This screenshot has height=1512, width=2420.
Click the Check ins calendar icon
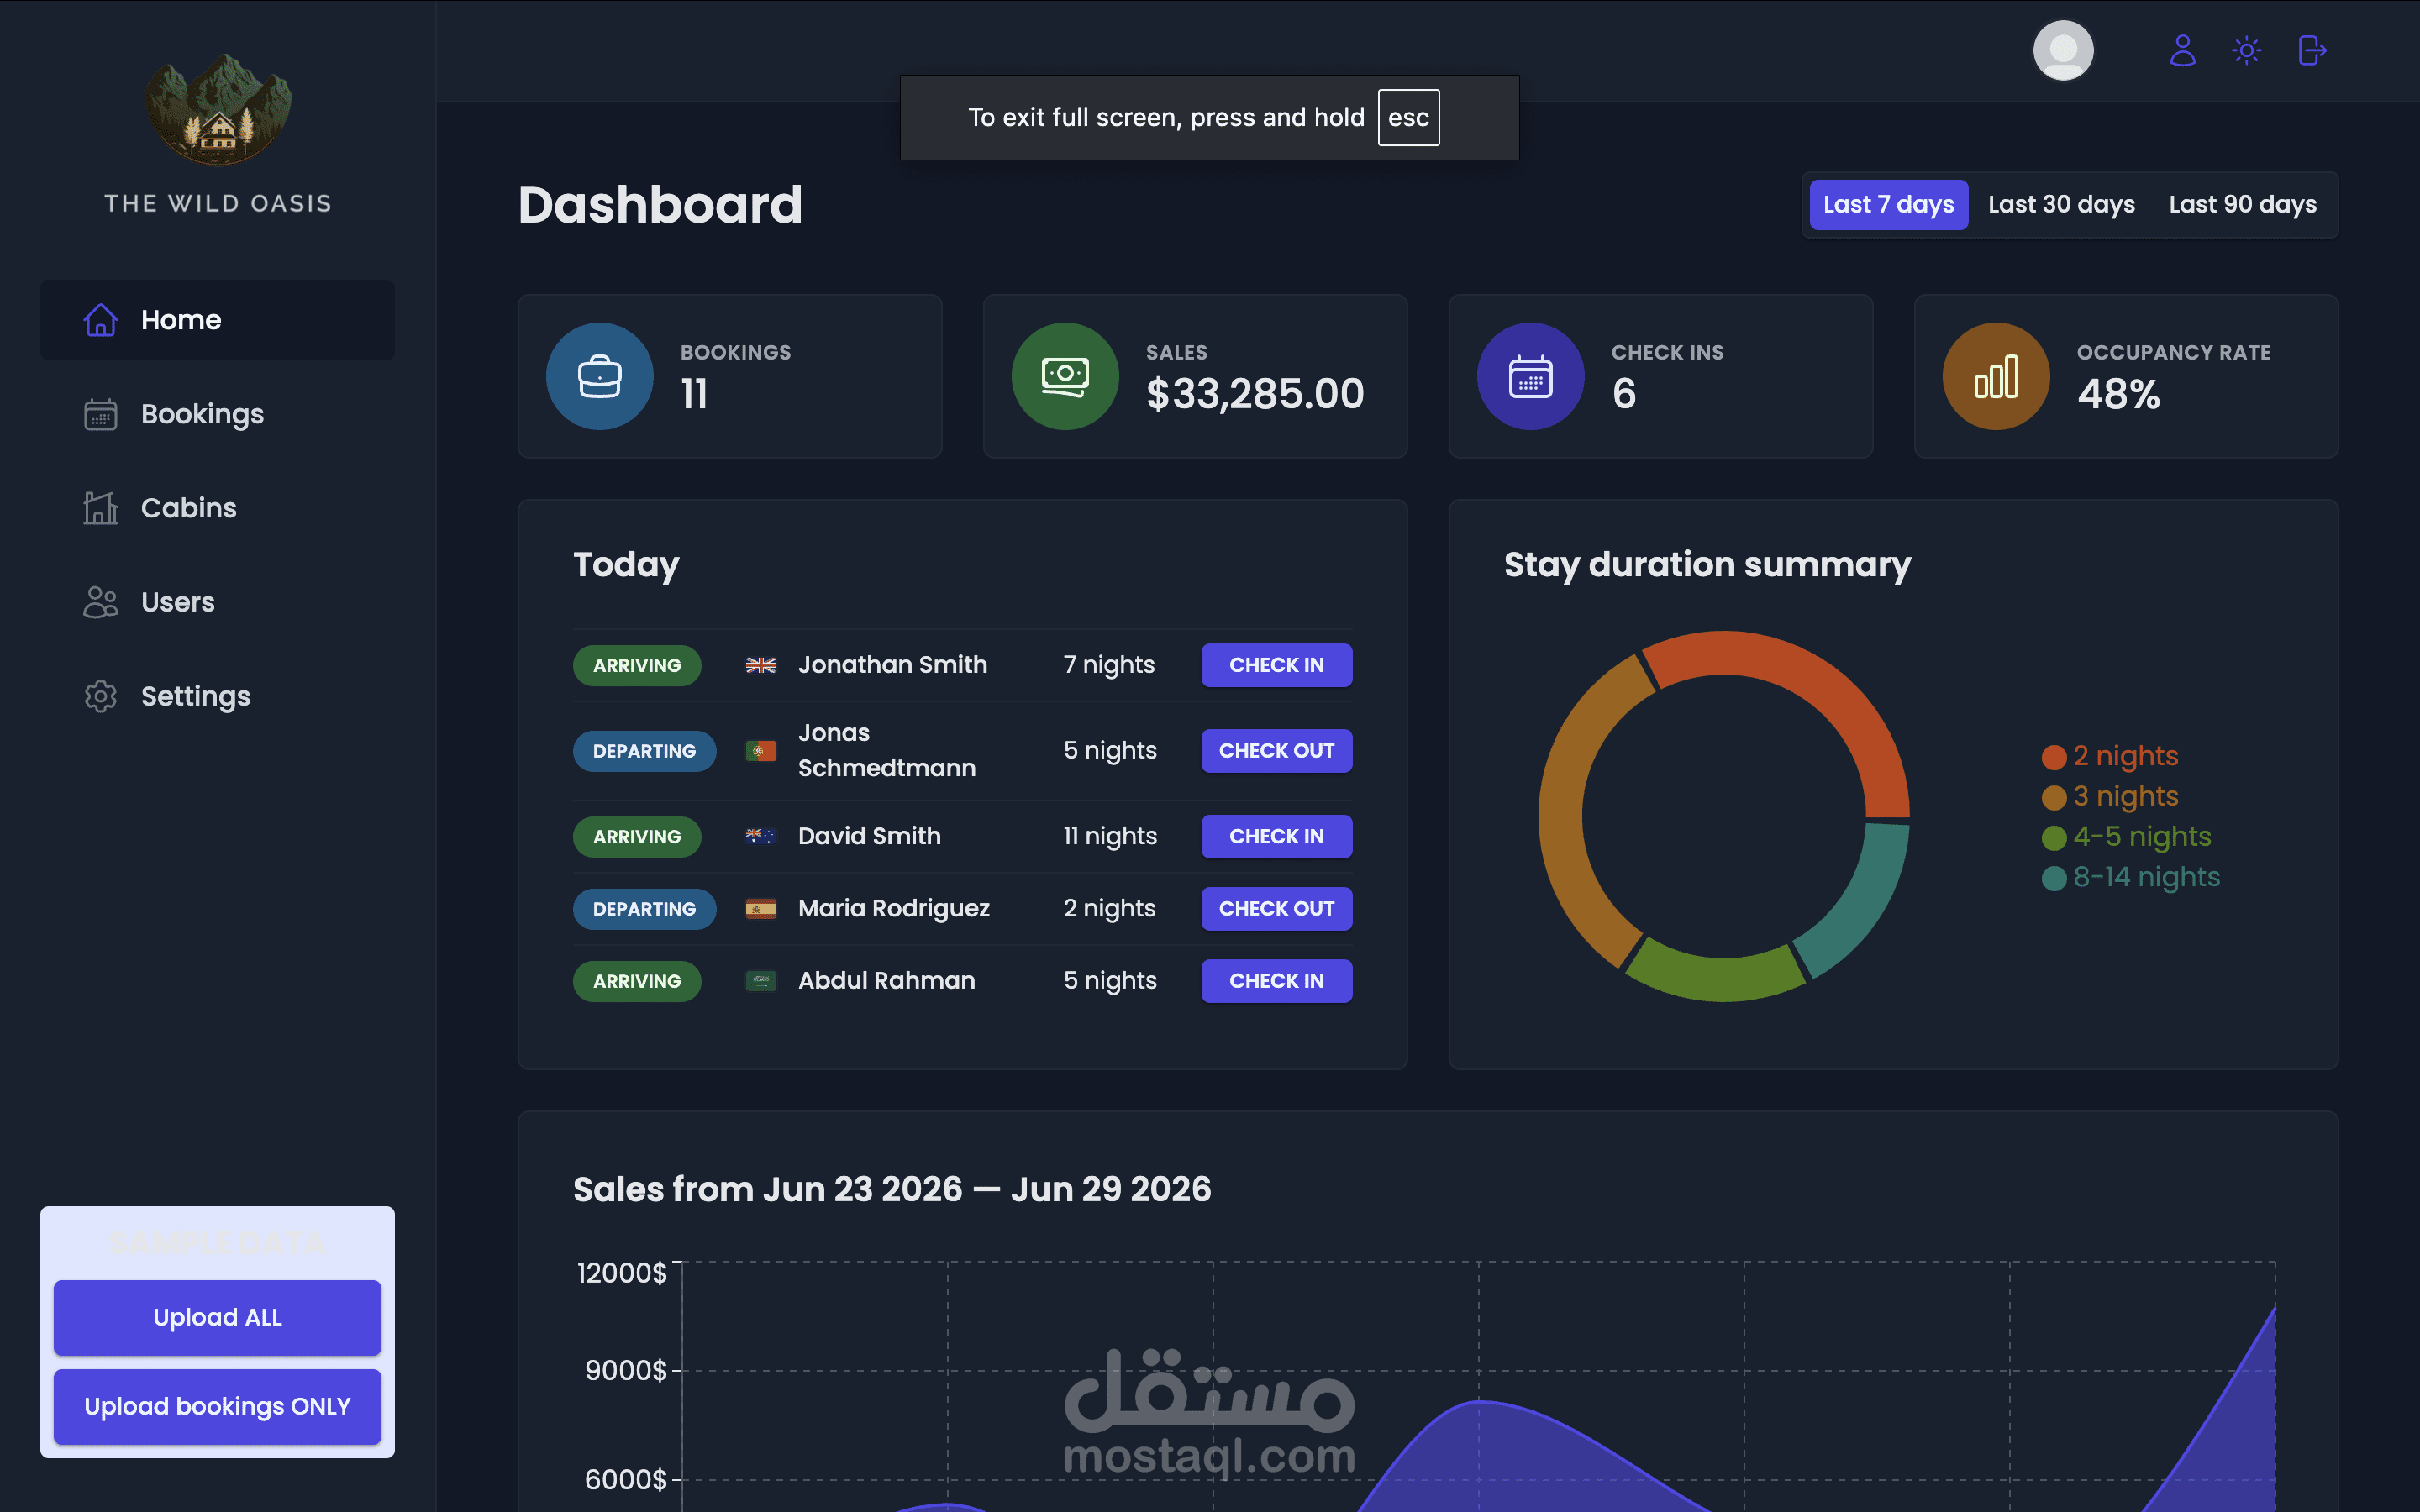(1530, 376)
